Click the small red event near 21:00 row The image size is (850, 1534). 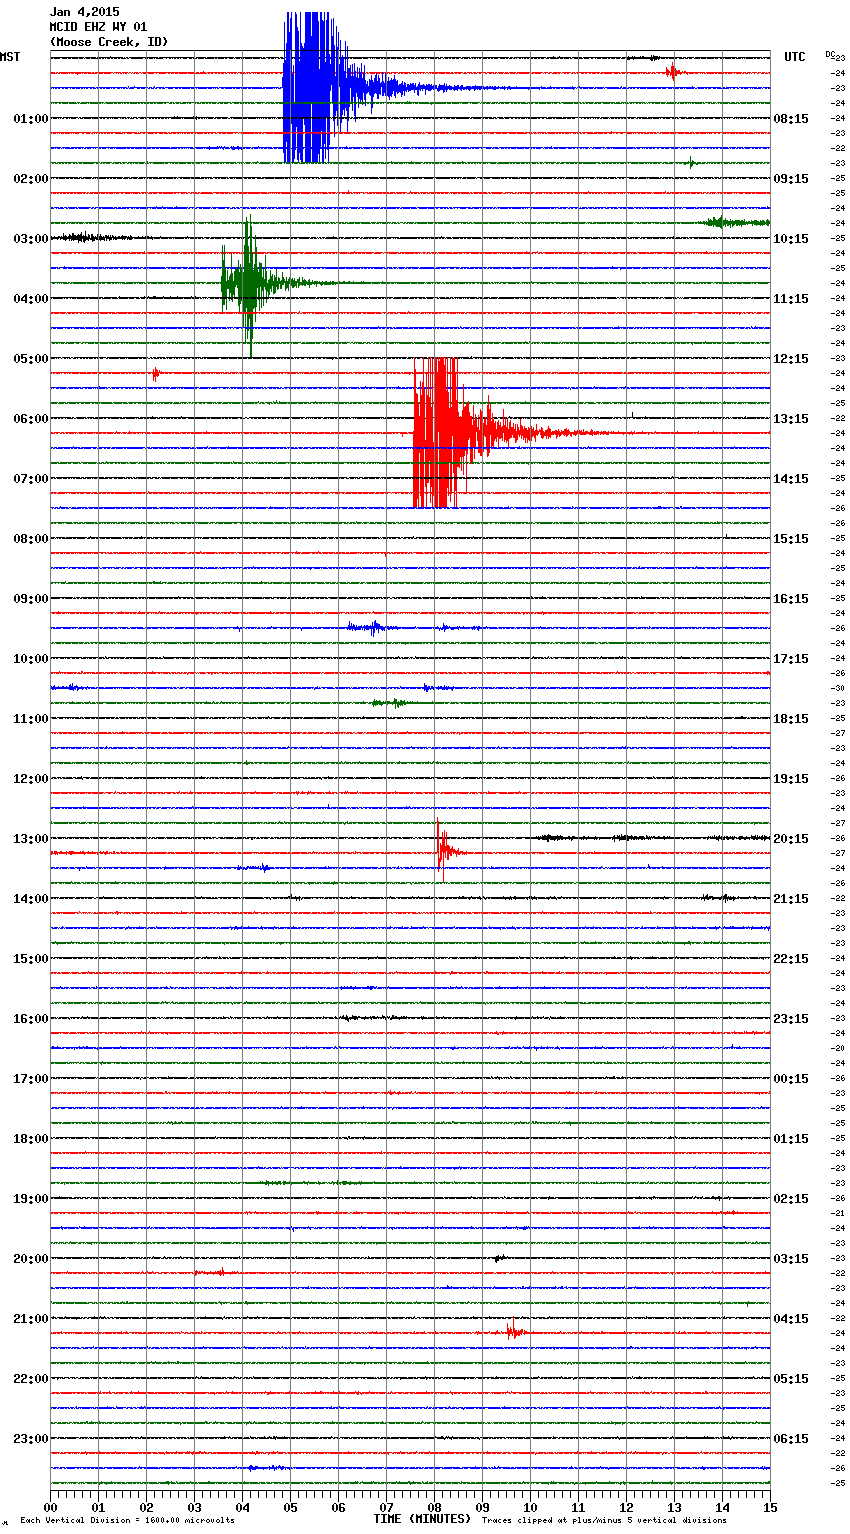515,1331
